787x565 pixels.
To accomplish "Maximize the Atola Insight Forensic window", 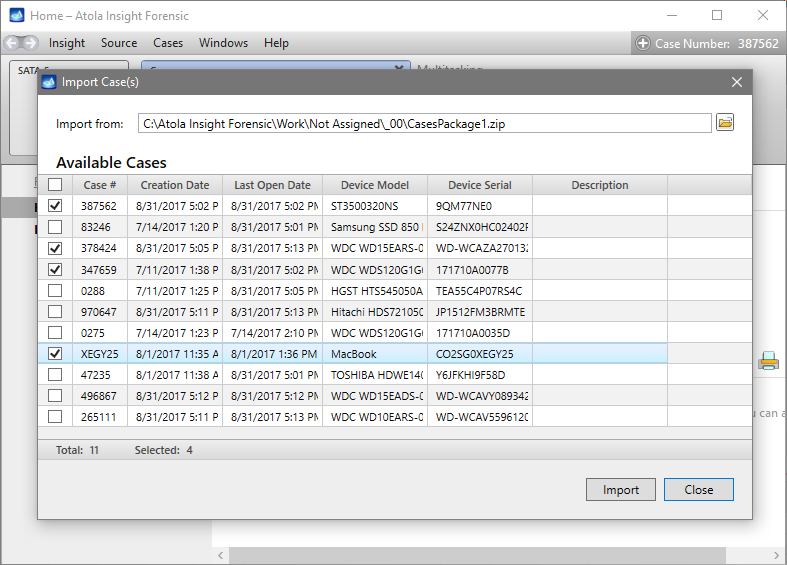I will tap(717, 15).
